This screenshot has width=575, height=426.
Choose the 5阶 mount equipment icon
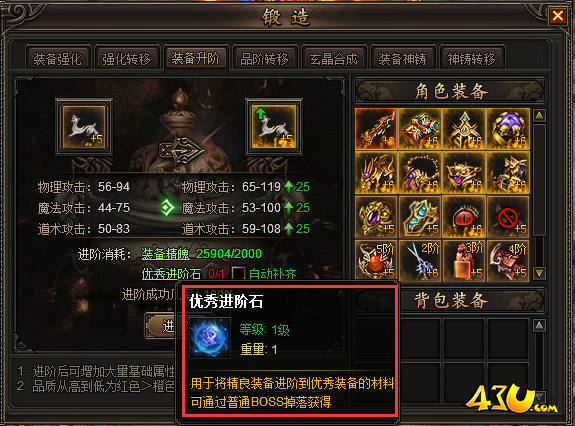pyautogui.click(x=376, y=261)
